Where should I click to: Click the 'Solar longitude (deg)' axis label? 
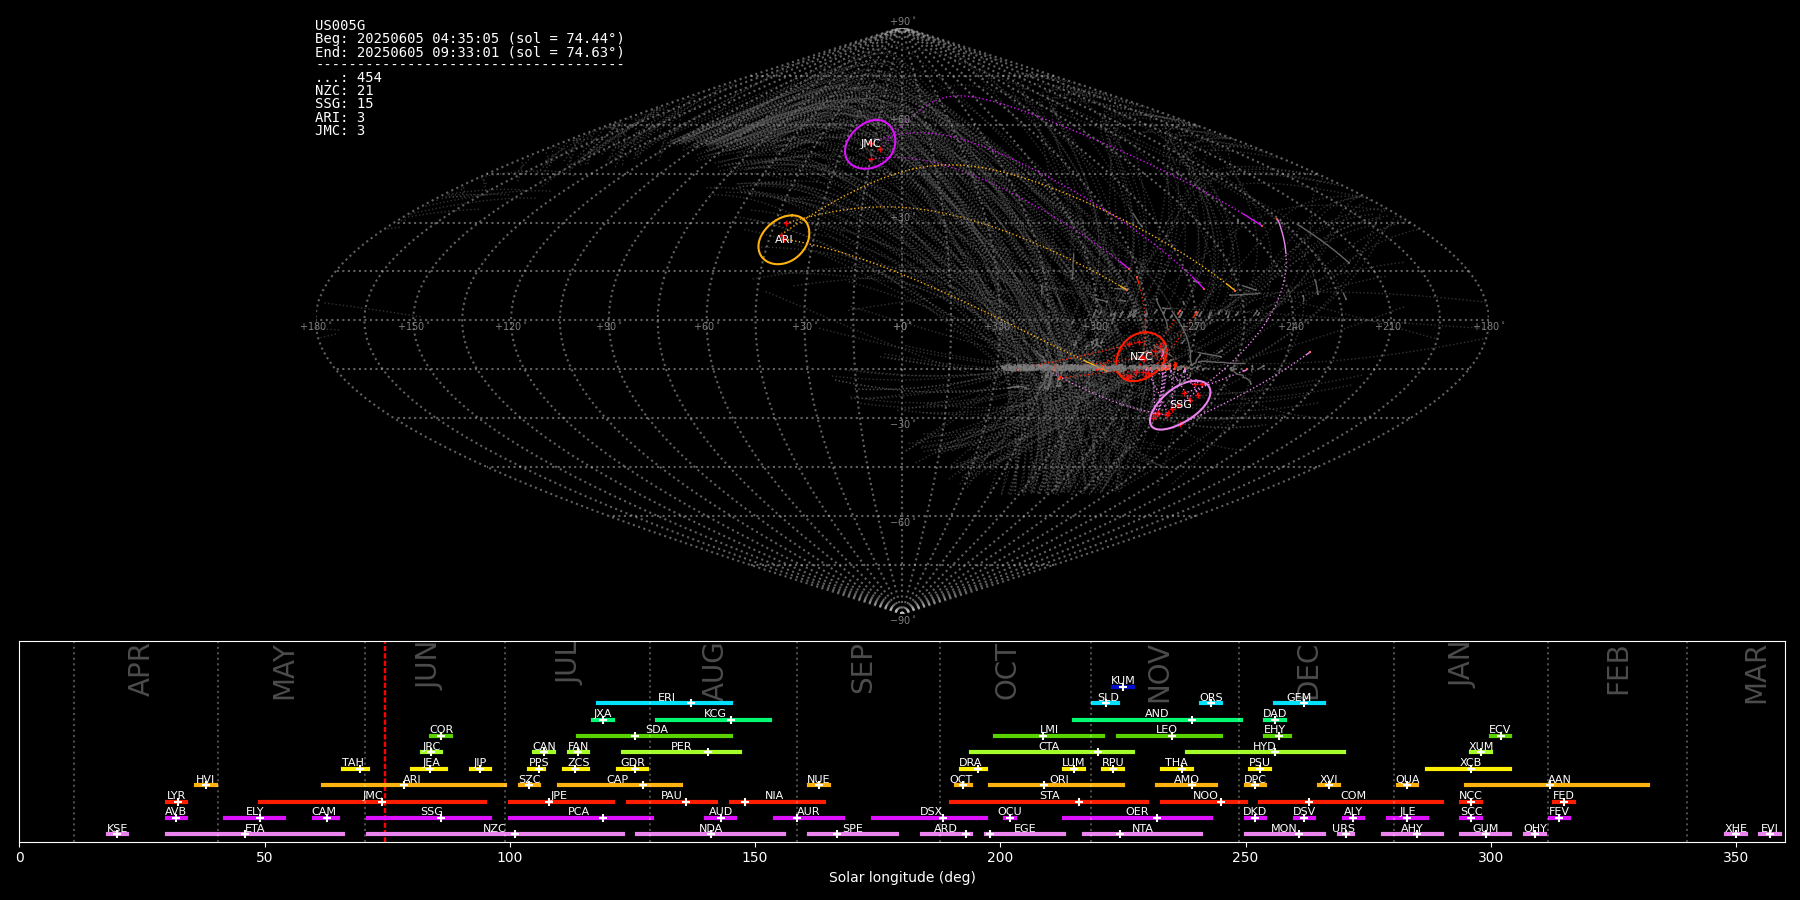(902, 877)
